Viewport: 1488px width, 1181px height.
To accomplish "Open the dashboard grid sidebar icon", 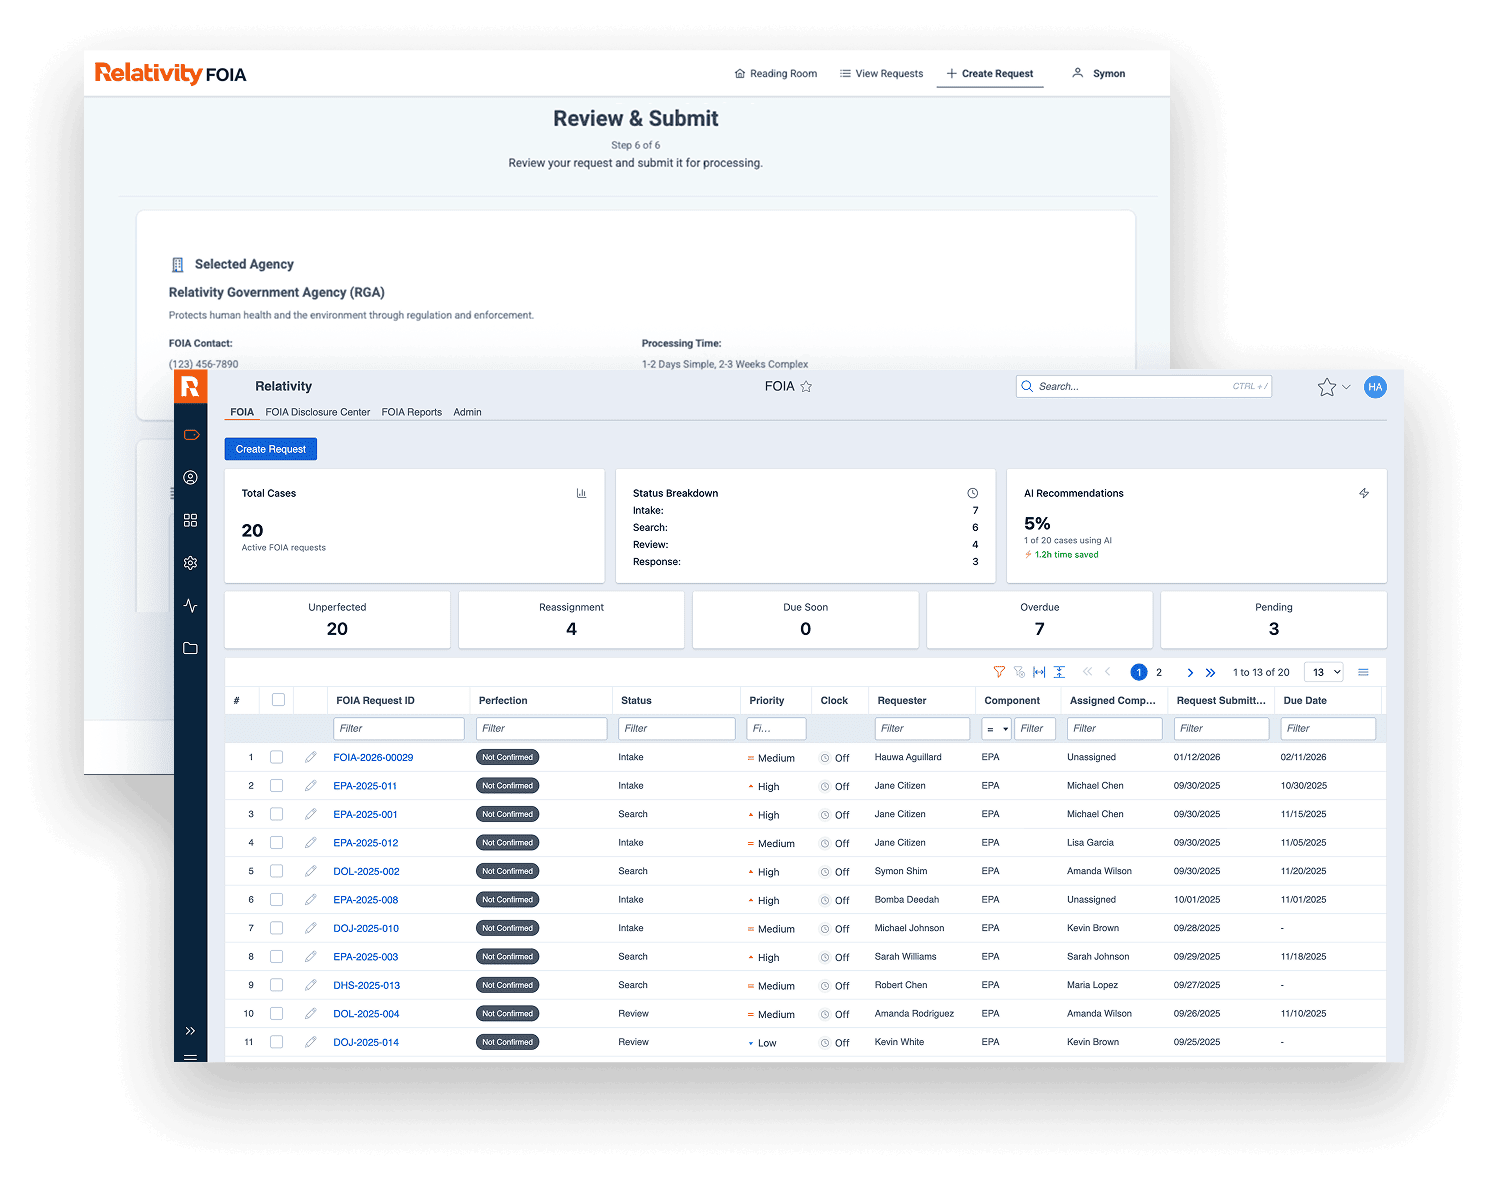I will [191, 520].
